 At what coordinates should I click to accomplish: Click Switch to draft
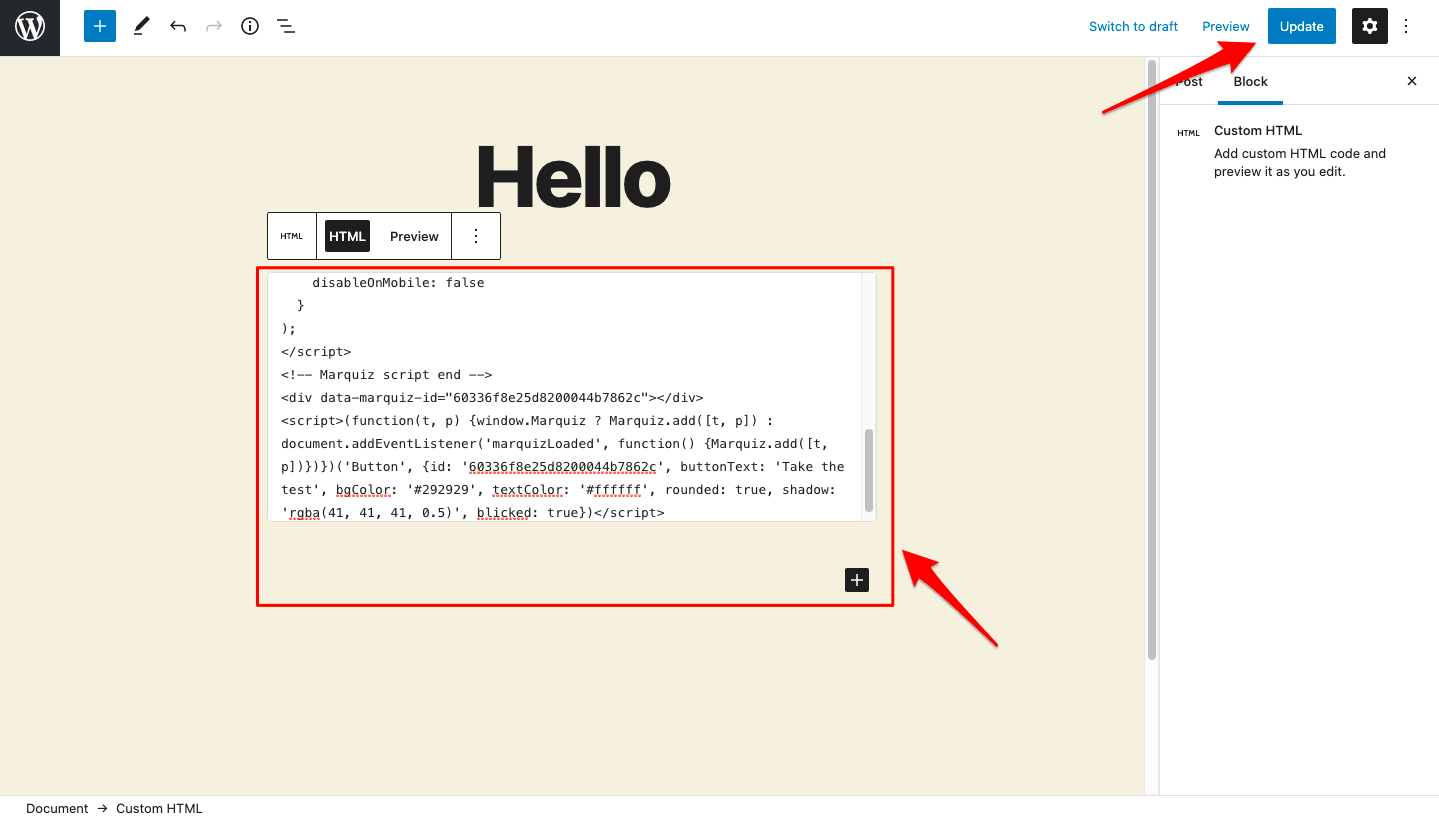(x=1133, y=26)
